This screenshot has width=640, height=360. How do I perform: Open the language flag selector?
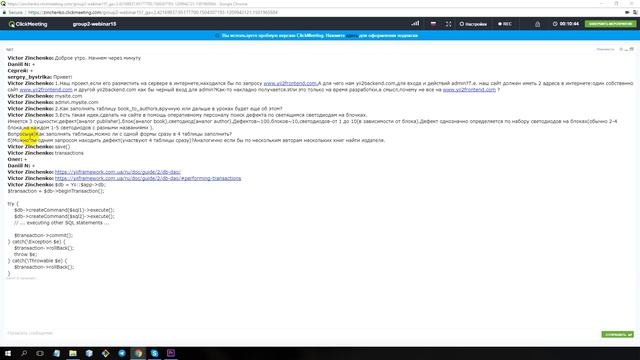[433, 24]
